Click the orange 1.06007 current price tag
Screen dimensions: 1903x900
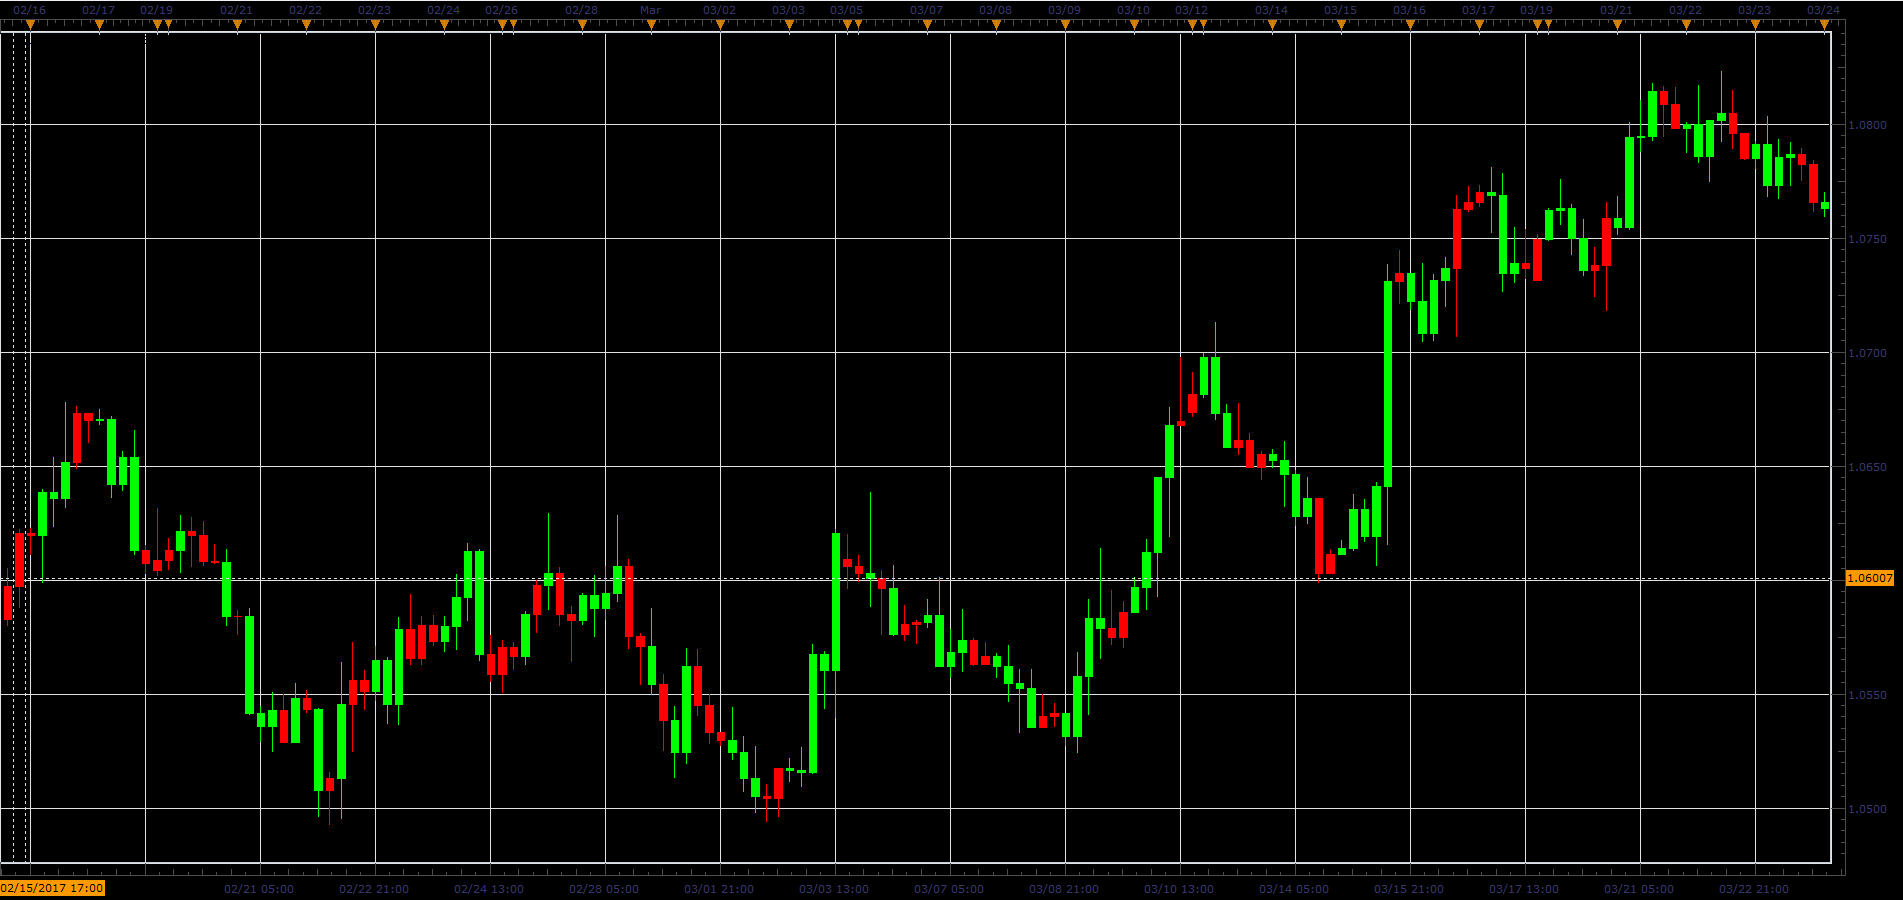click(x=1869, y=578)
